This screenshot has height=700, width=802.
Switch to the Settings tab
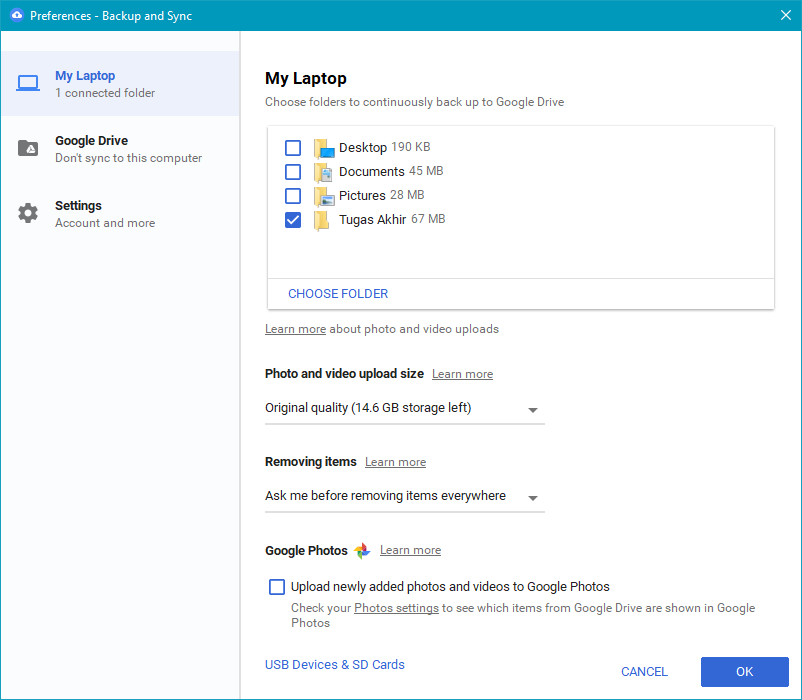tap(120, 213)
